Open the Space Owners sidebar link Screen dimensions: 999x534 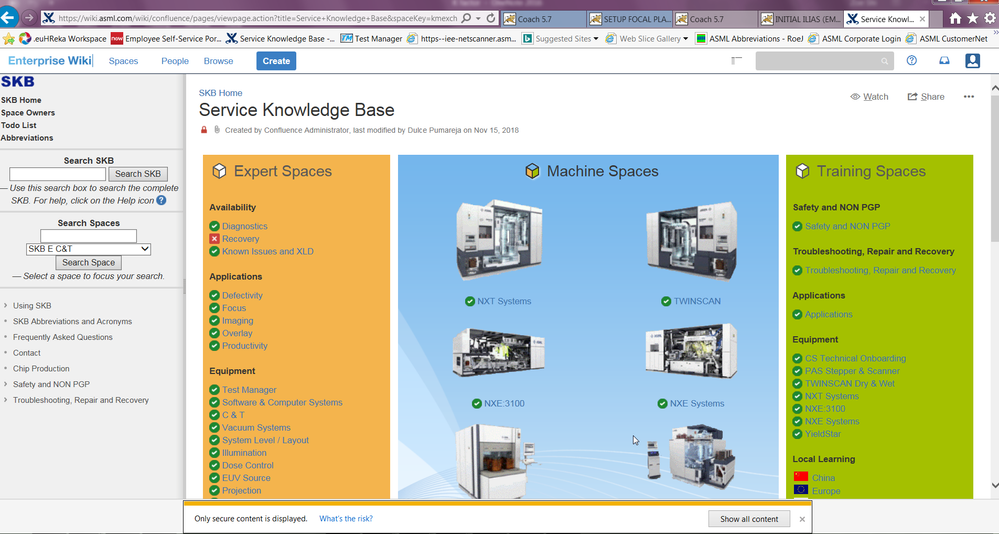(28, 113)
